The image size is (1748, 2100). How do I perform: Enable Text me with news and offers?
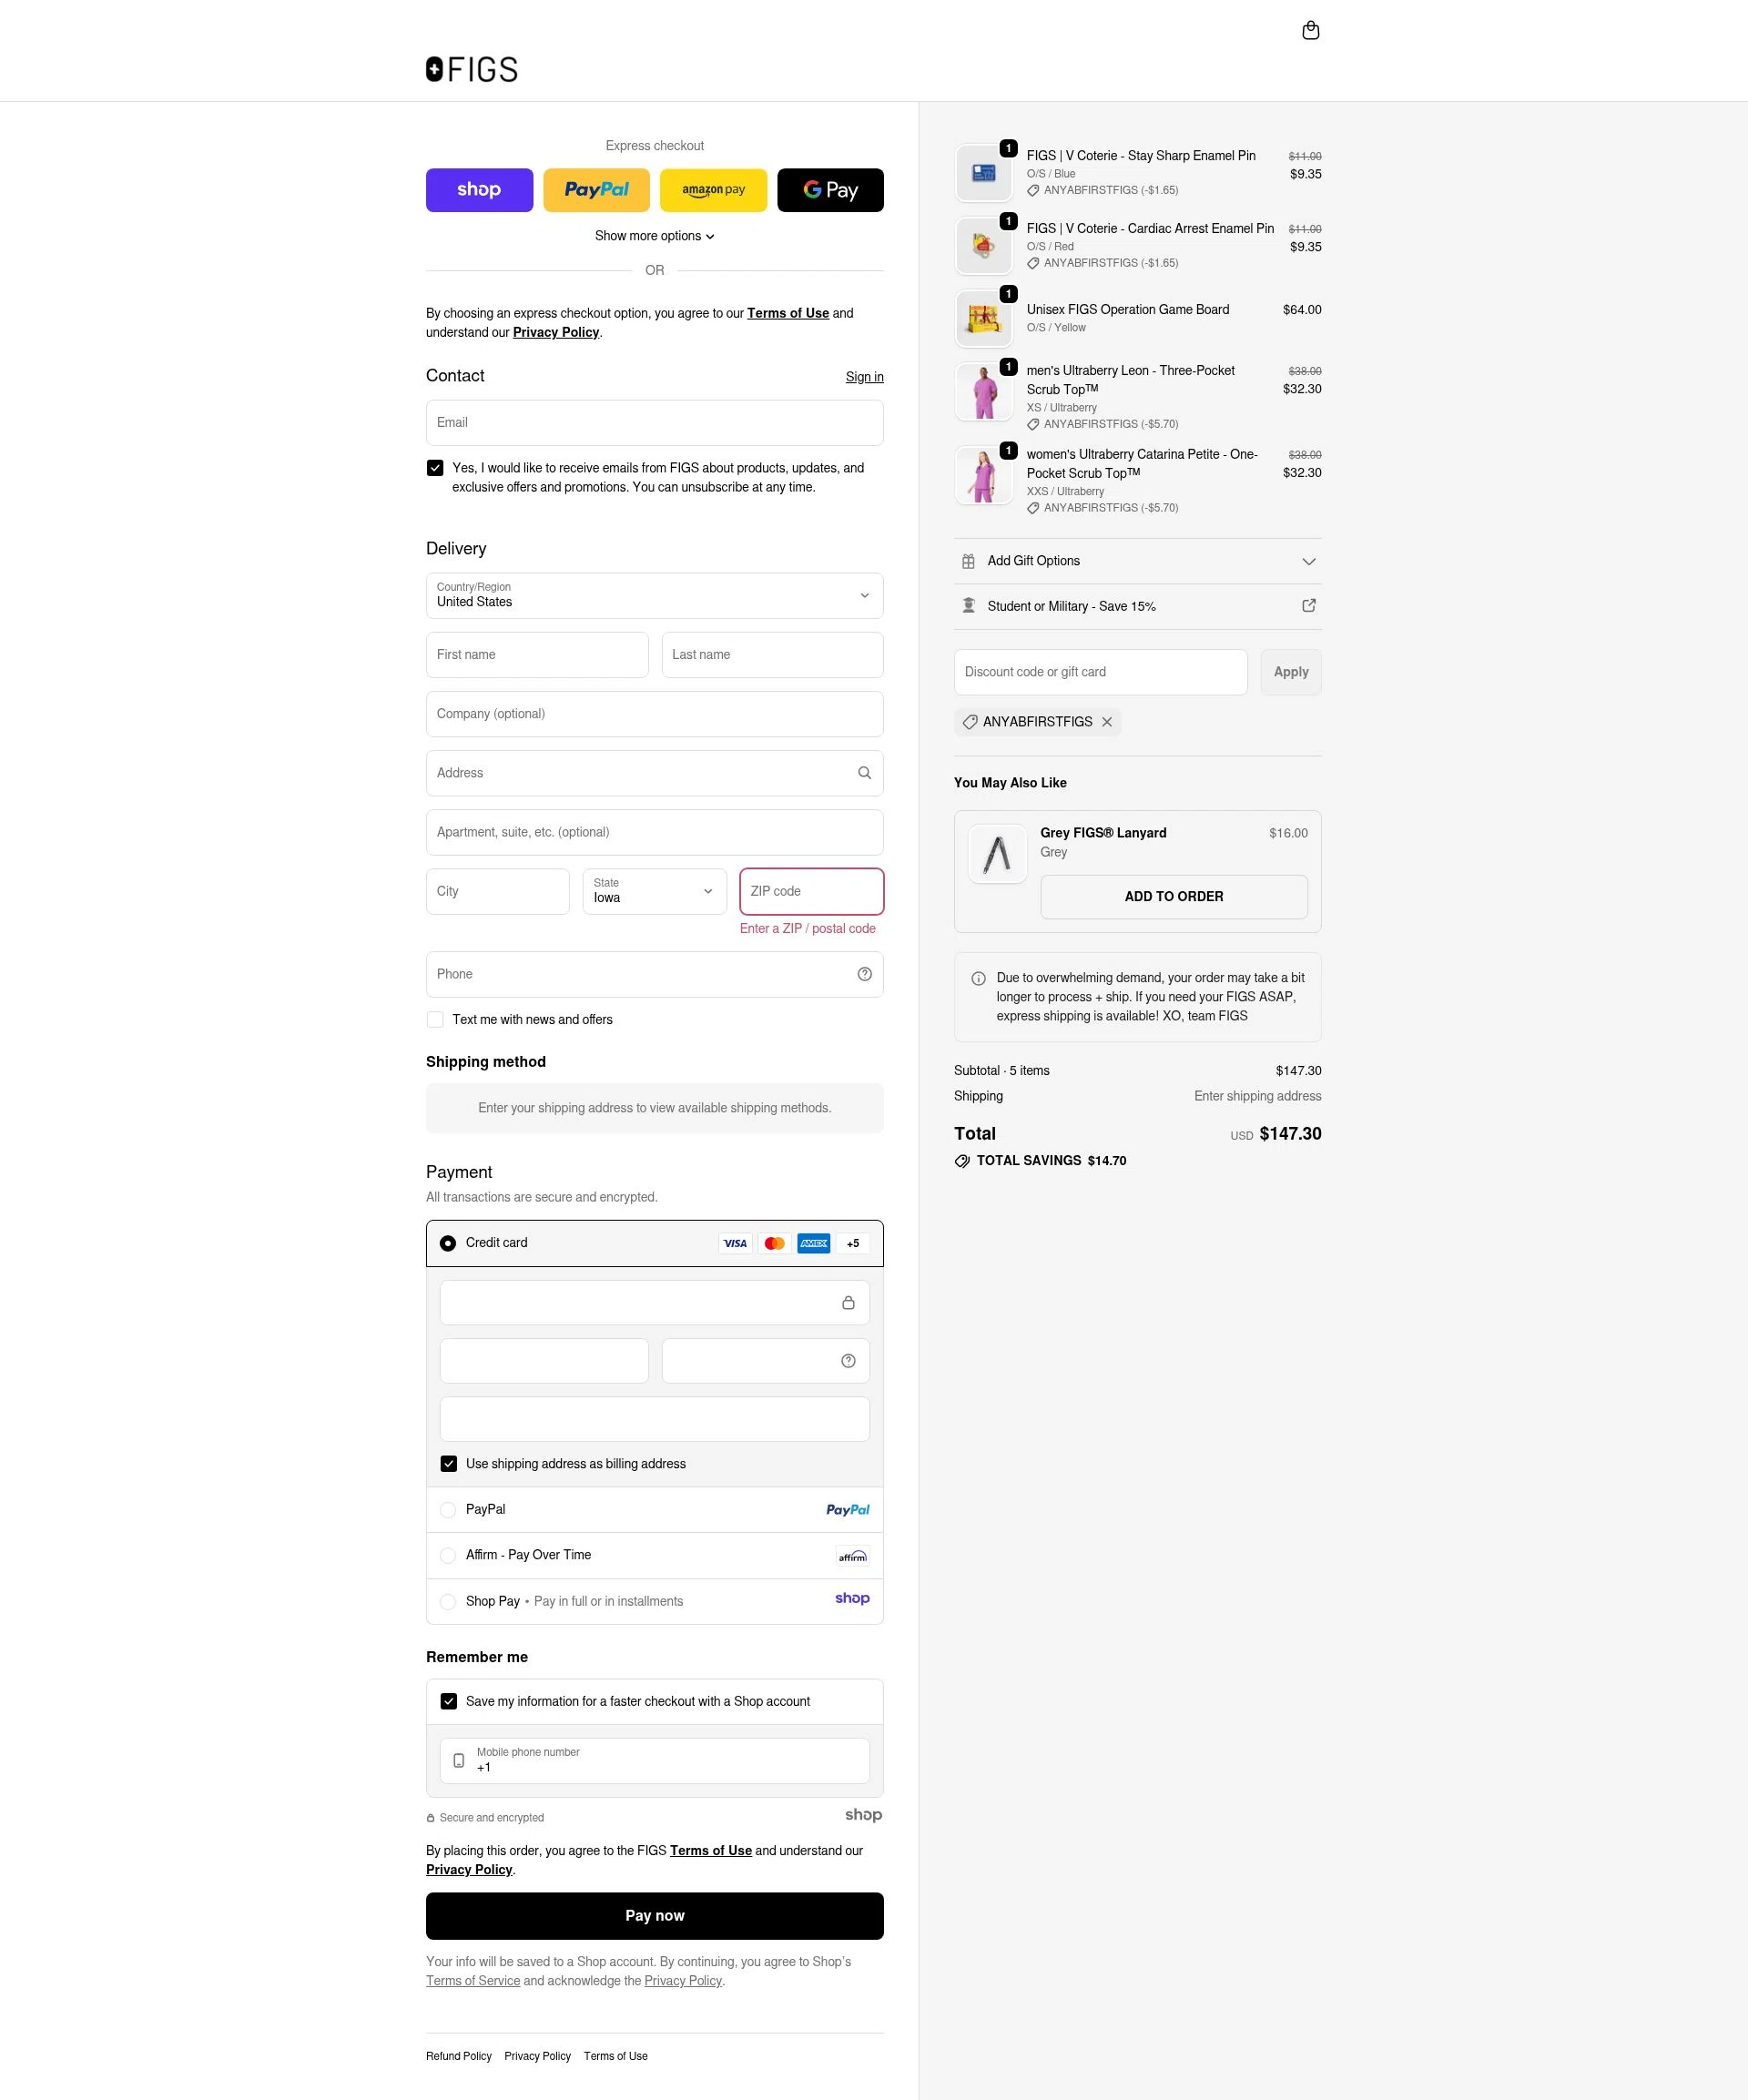435,1020
